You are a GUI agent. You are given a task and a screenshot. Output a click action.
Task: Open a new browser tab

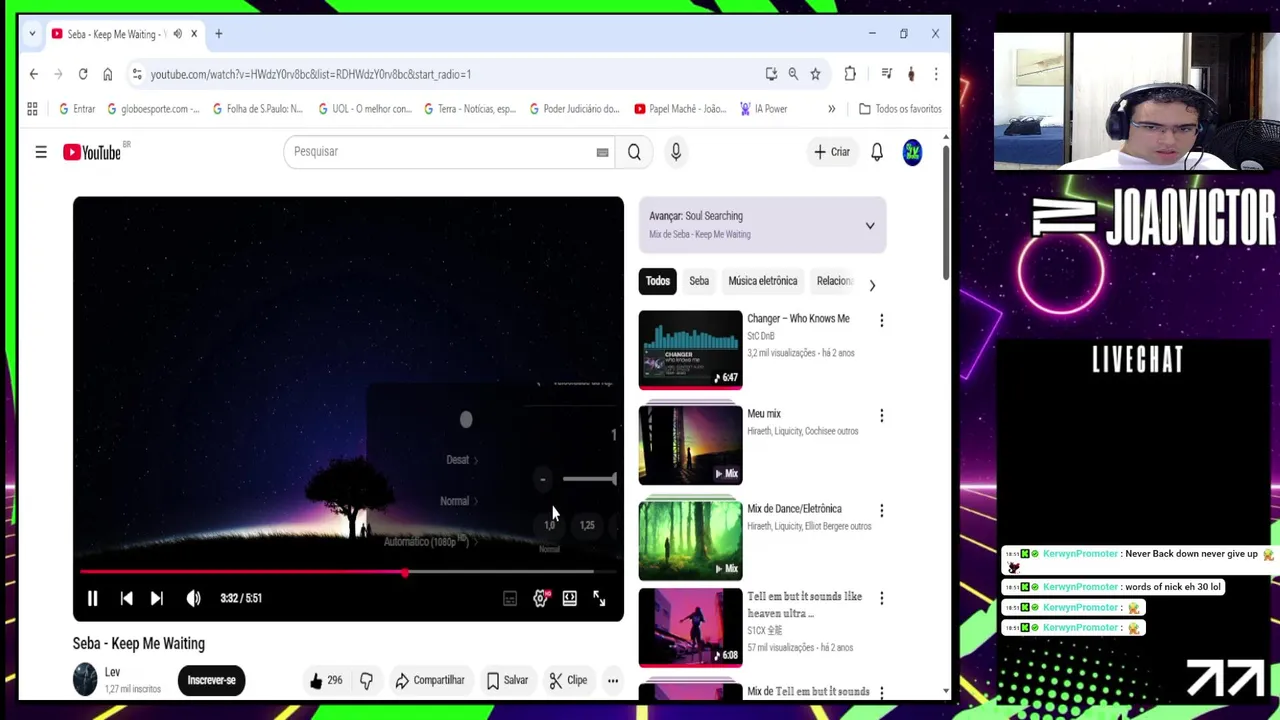(x=218, y=34)
